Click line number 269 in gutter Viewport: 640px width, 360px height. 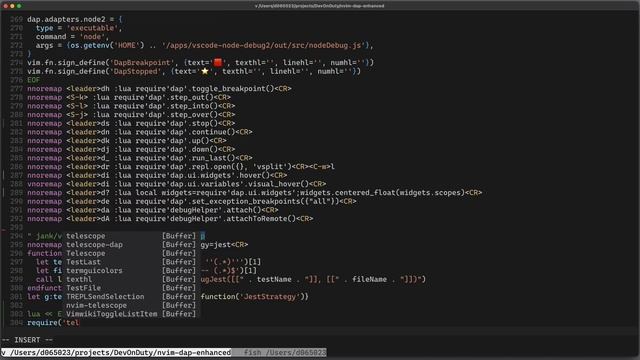16,19
